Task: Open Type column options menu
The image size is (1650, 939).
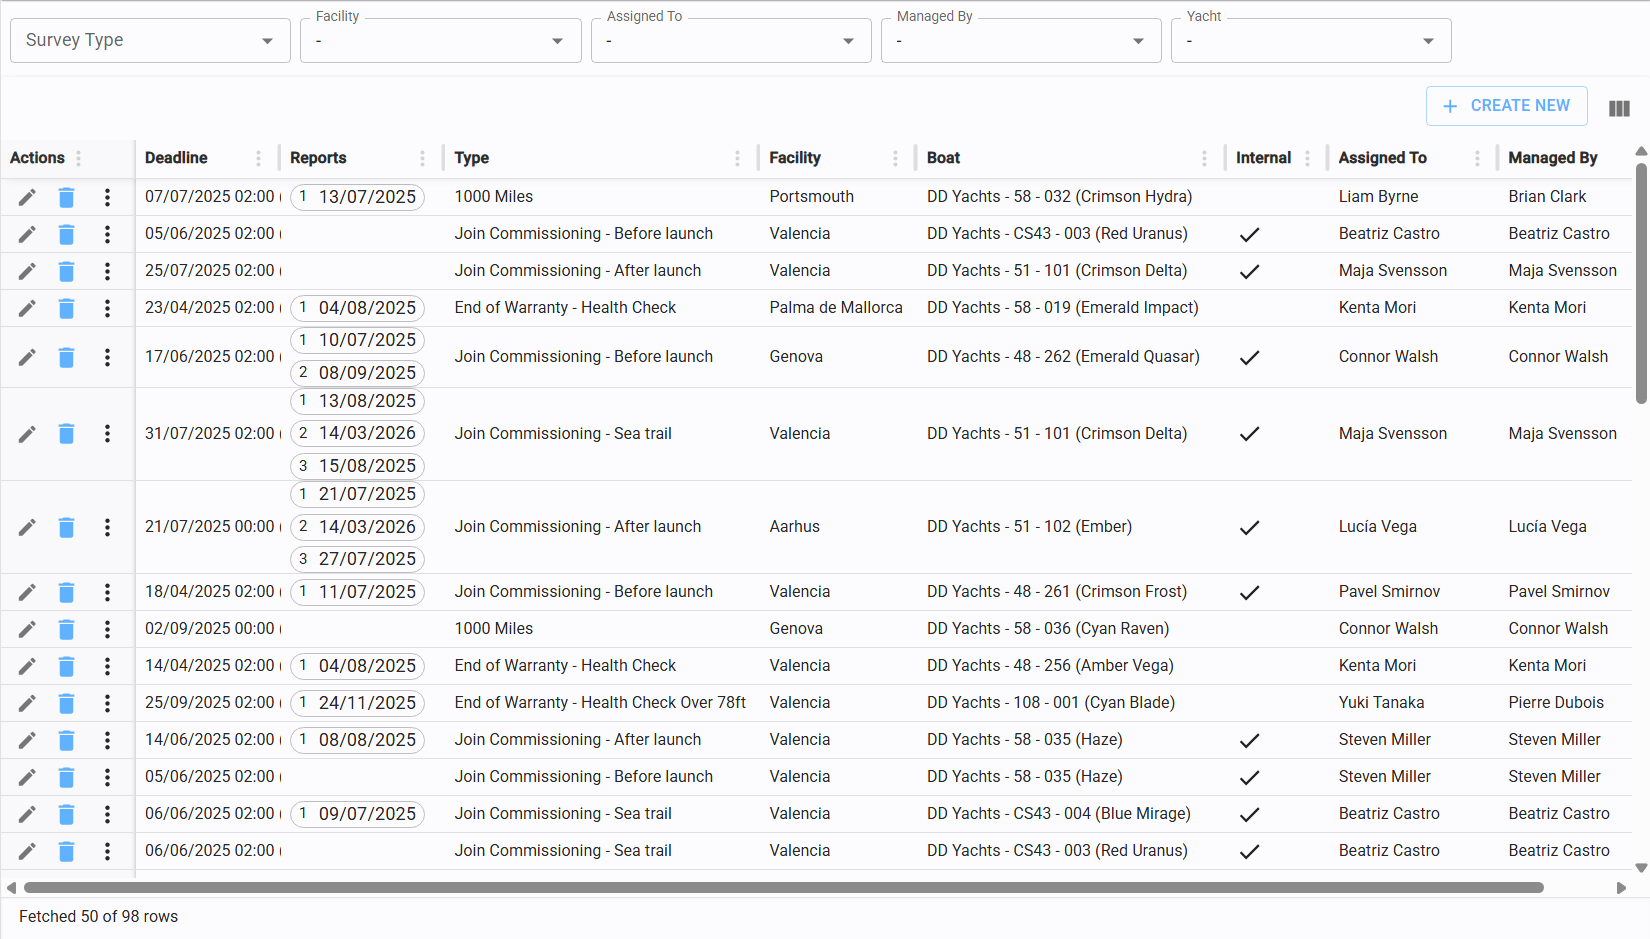Action: pos(737,158)
